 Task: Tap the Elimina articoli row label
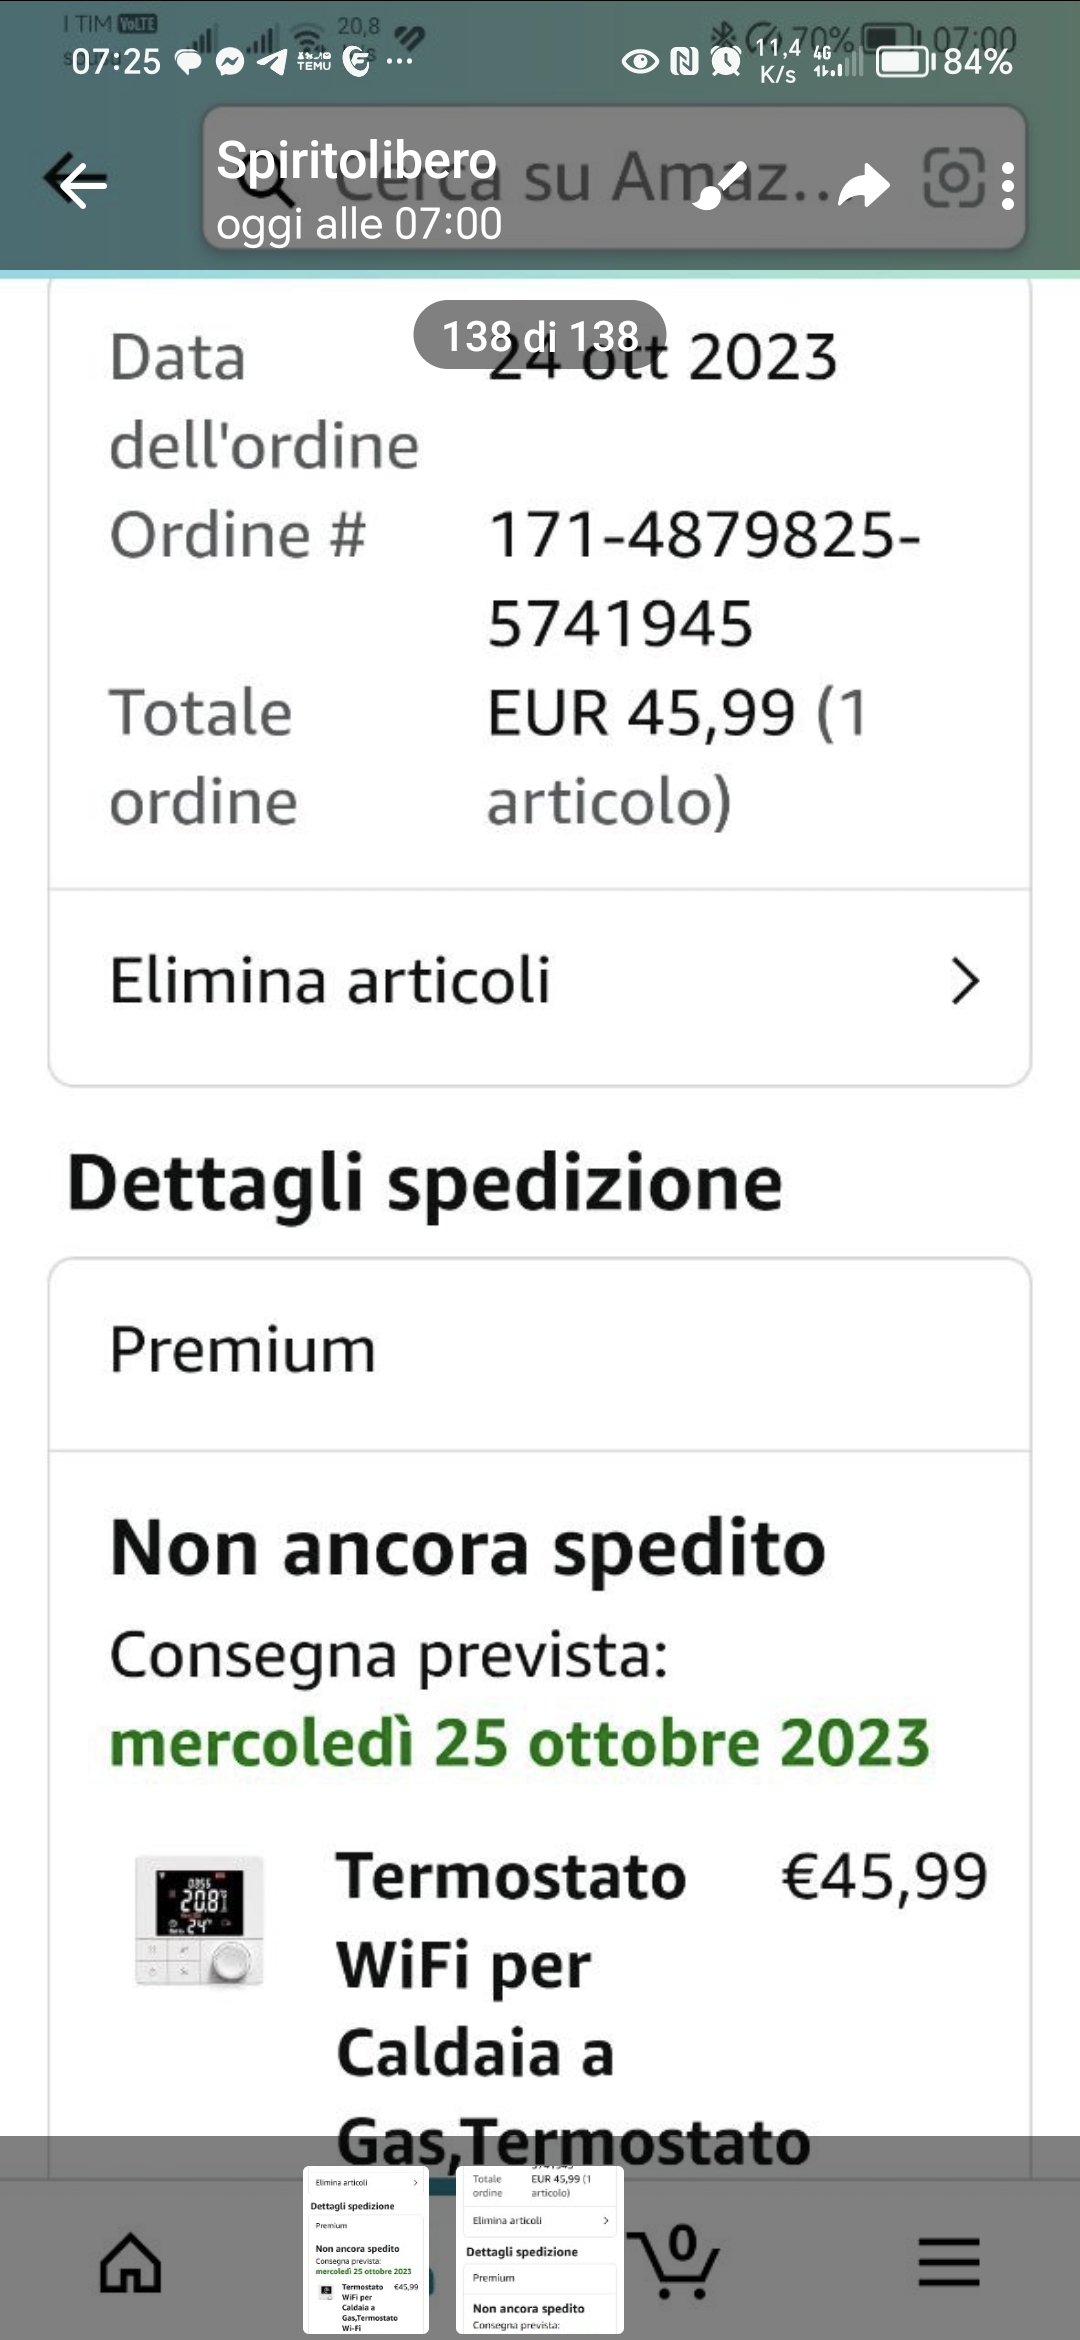click(330, 981)
